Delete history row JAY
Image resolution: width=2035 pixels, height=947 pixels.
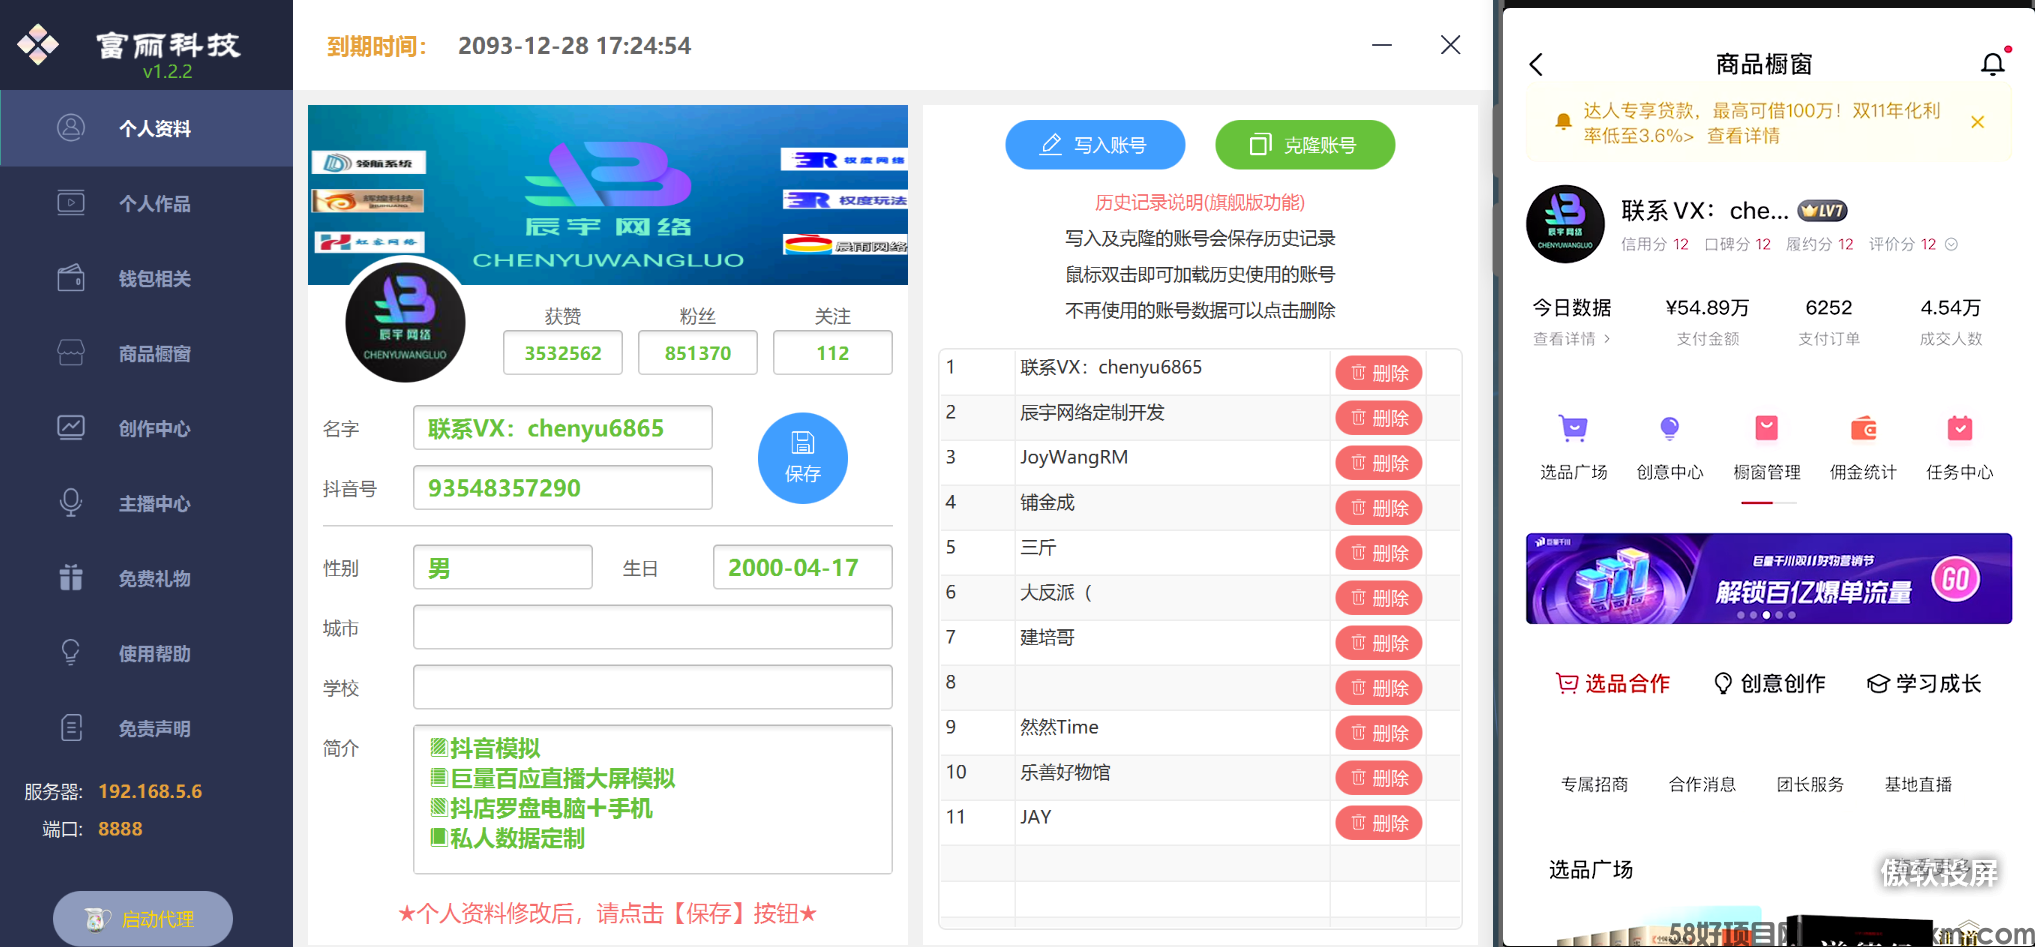coord(1379,823)
